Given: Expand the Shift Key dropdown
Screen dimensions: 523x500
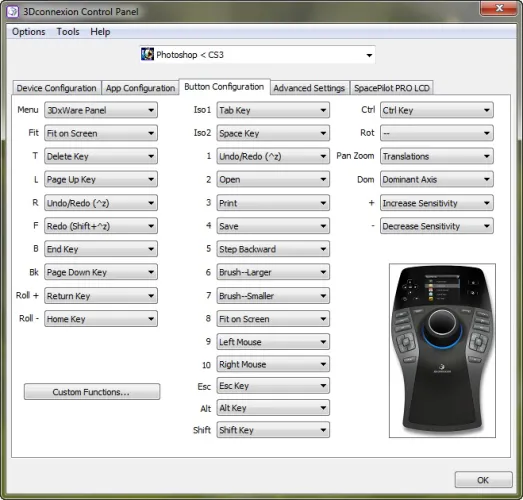Looking at the screenshot, I should click(x=273, y=430).
